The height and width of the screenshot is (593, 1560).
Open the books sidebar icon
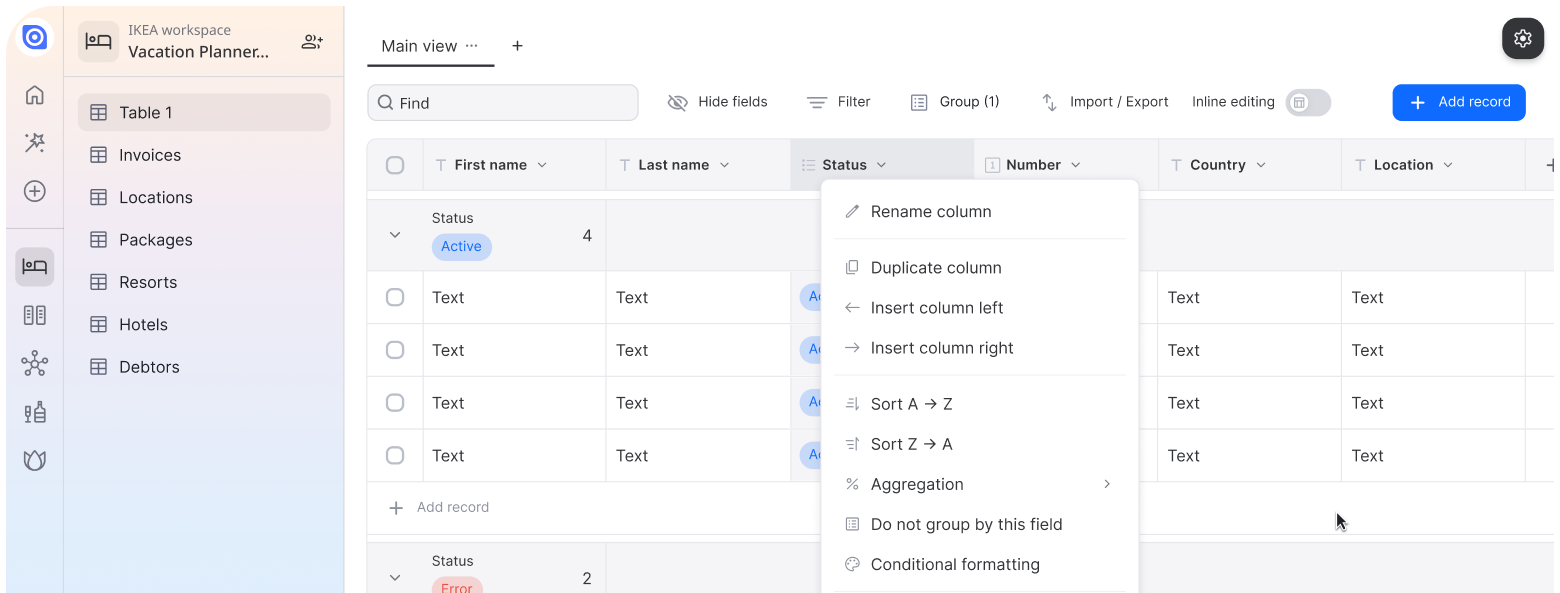tap(35, 315)
